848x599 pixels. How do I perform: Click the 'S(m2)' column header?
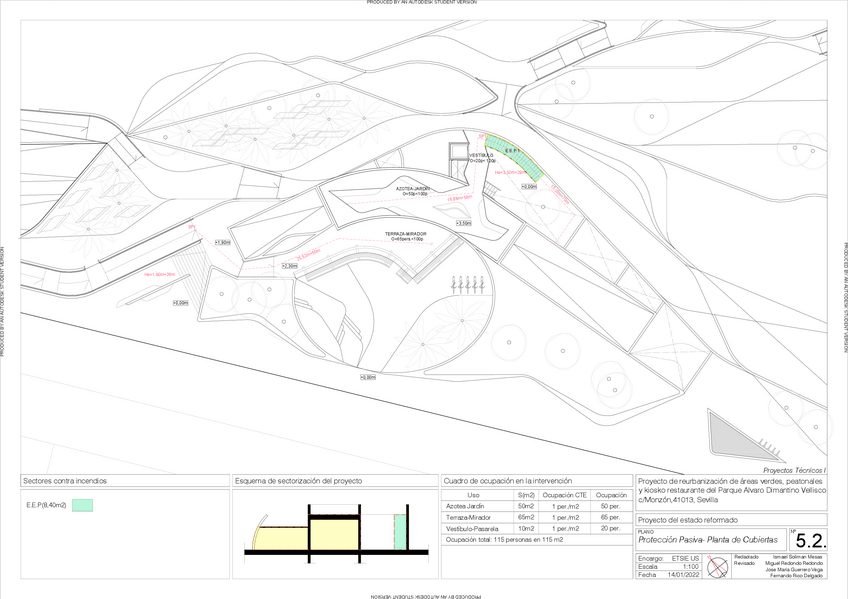pos(526,495)
